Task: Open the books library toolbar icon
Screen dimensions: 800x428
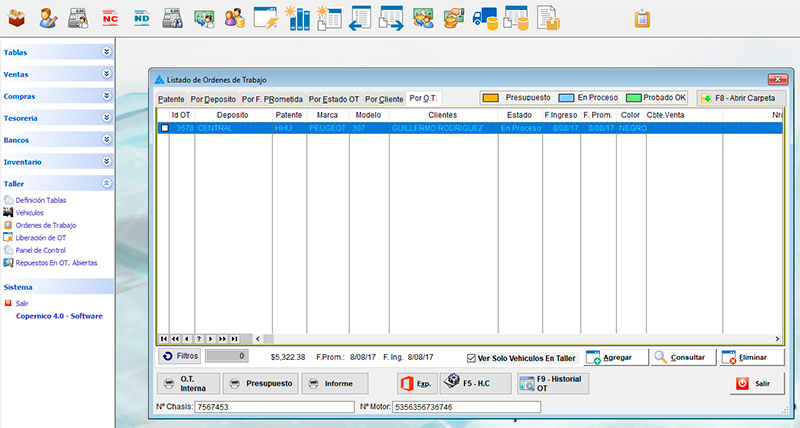Action: point(297,17)
